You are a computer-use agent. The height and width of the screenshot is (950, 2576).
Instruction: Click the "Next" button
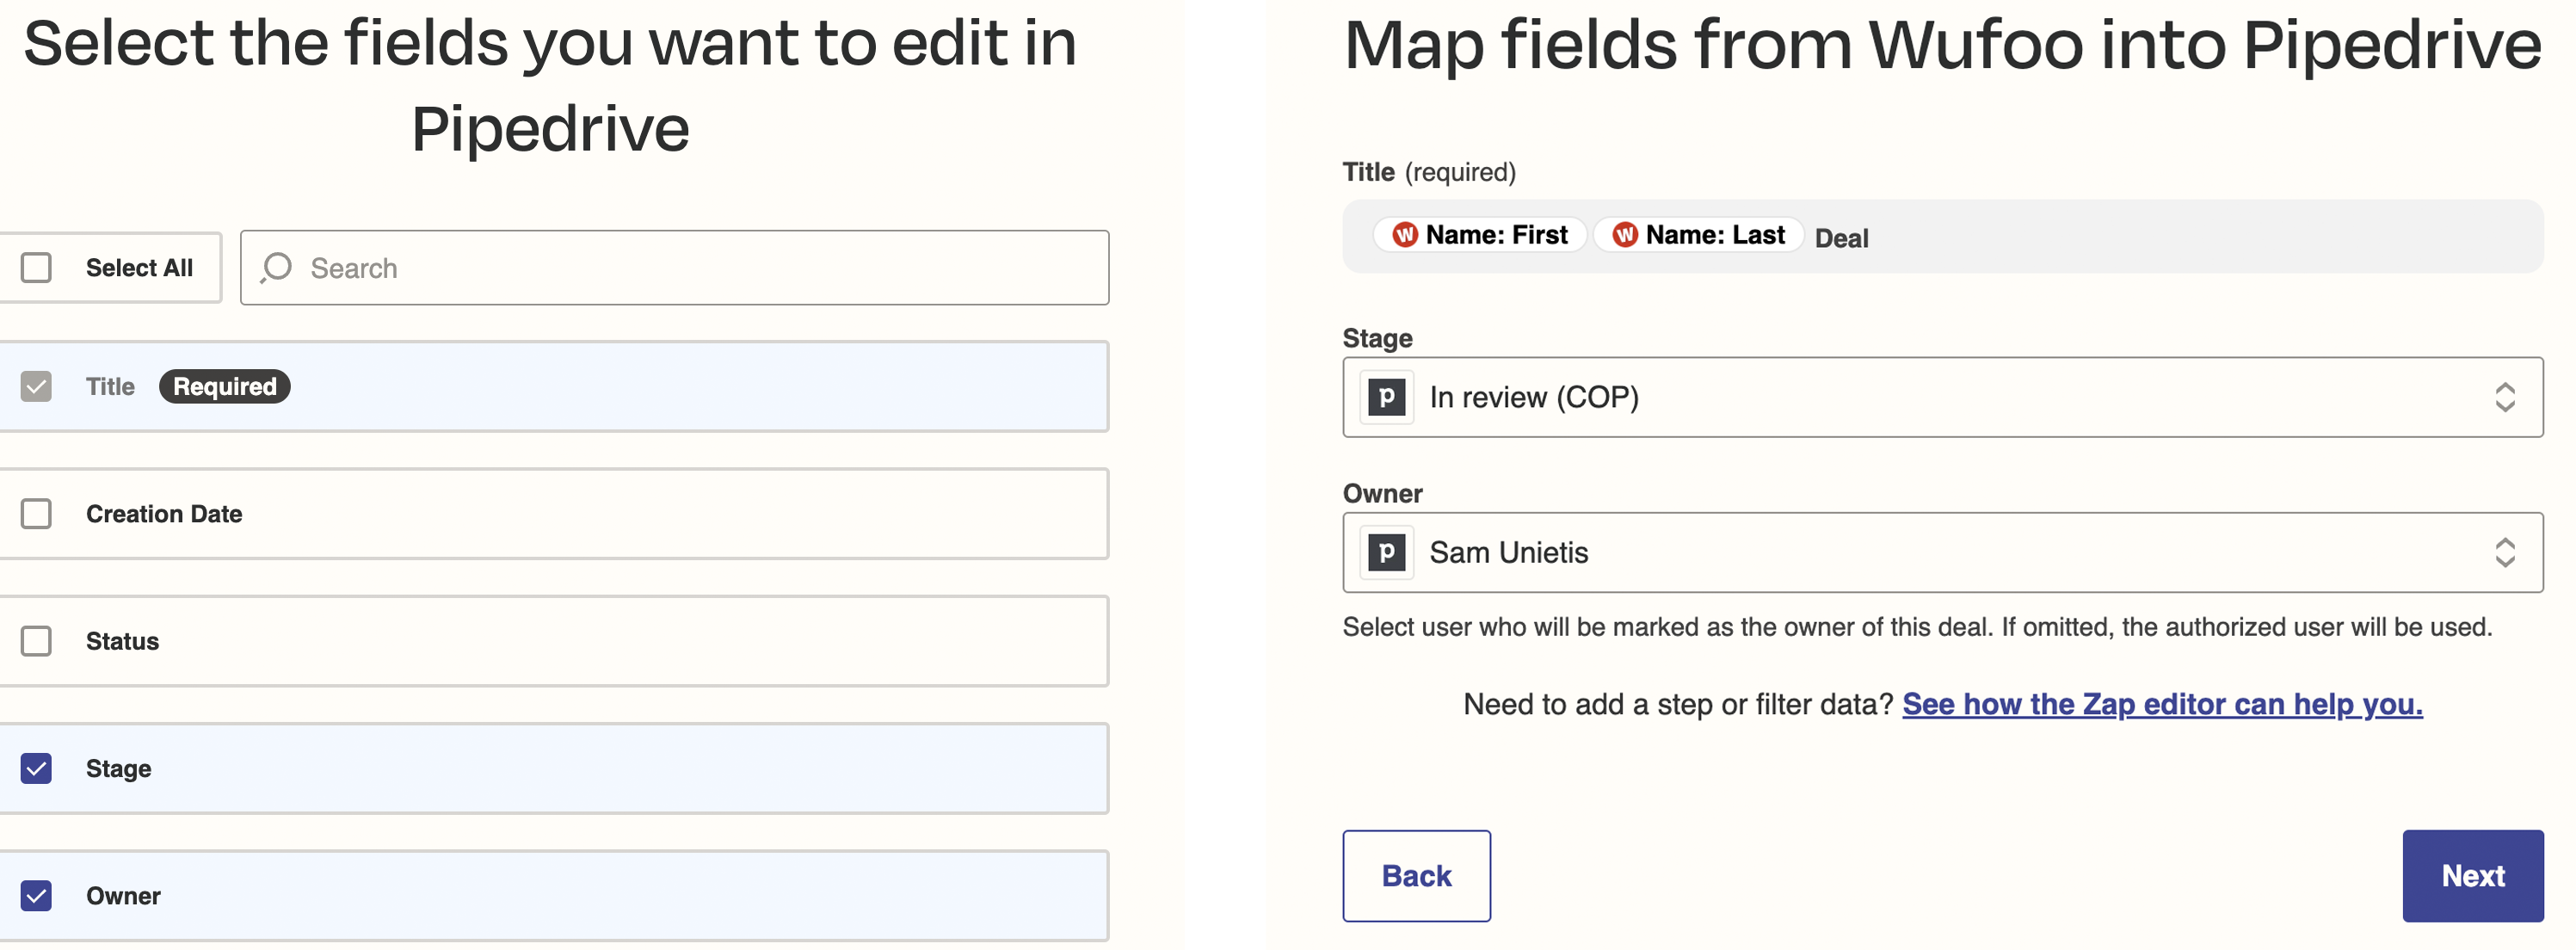[2472, 875]
